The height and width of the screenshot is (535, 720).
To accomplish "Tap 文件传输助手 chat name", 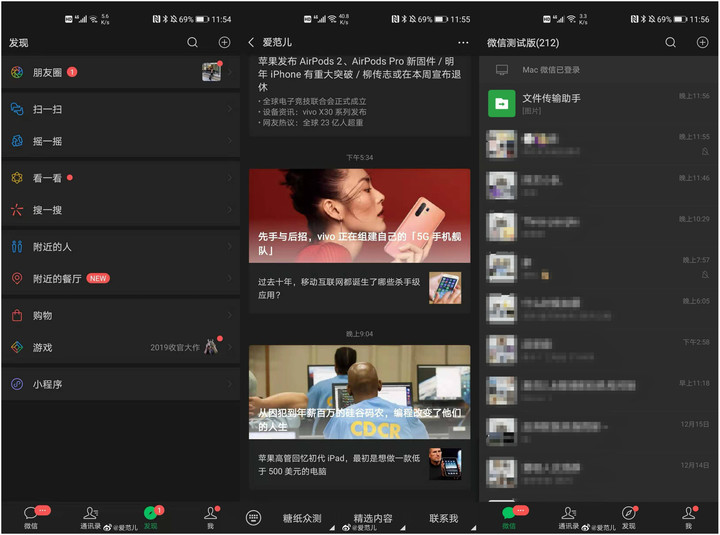I will (x=551, y=98).
